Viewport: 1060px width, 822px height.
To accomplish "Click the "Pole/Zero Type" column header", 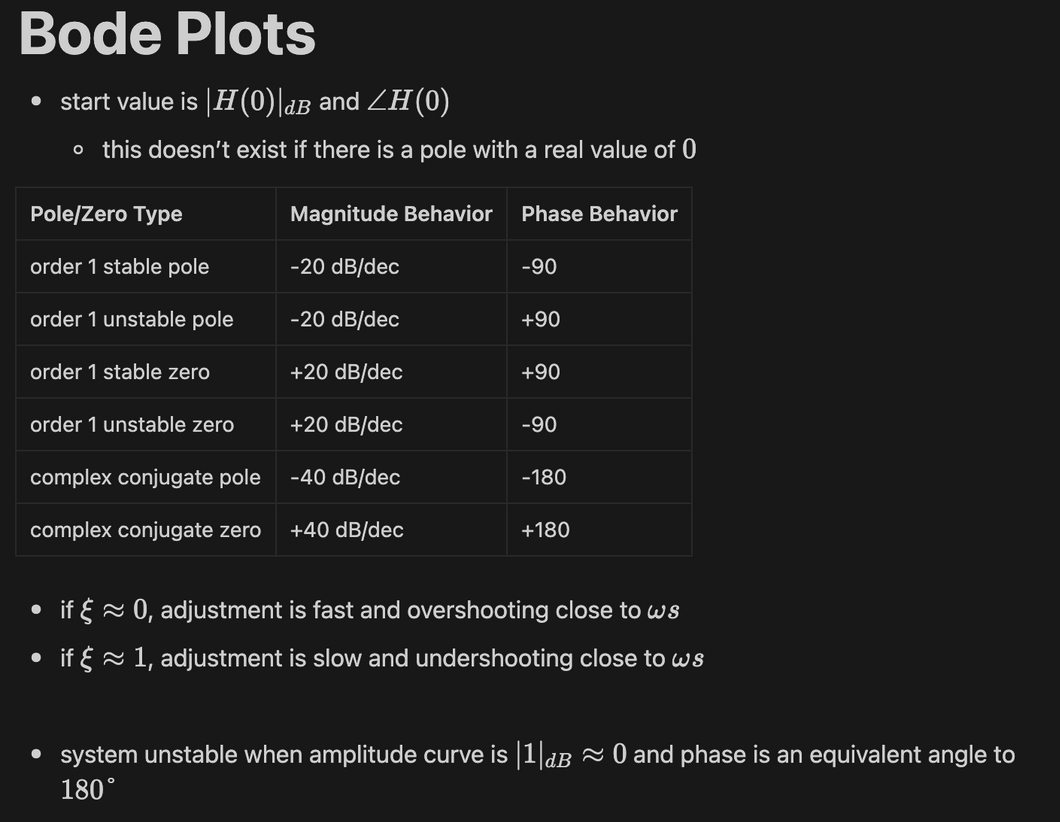I will (106, 214).
